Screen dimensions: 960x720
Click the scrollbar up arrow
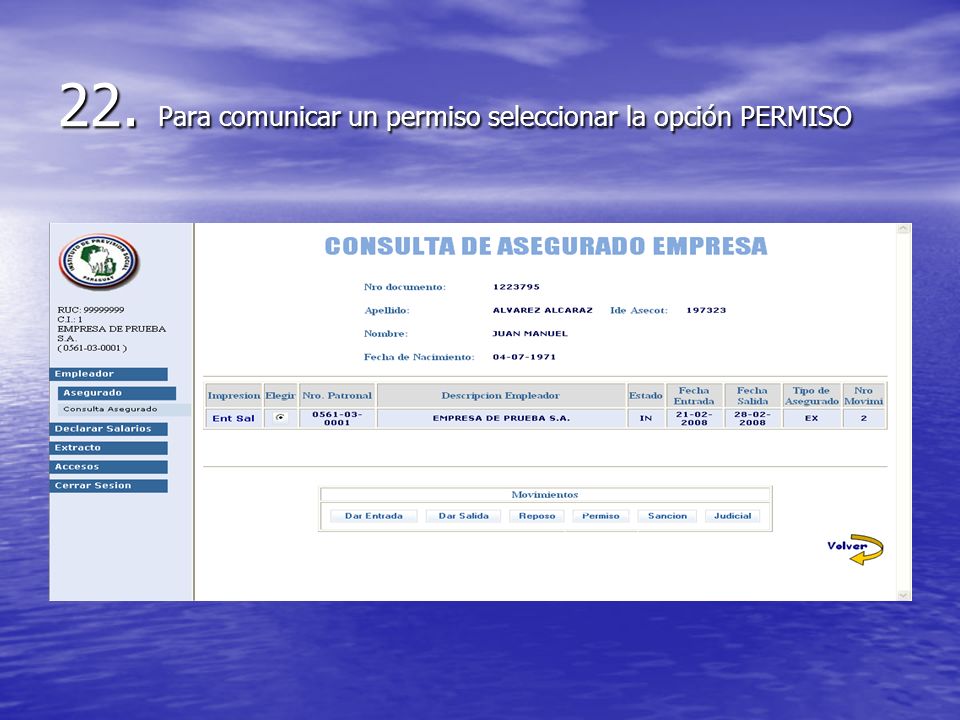(x=904, y=229)
